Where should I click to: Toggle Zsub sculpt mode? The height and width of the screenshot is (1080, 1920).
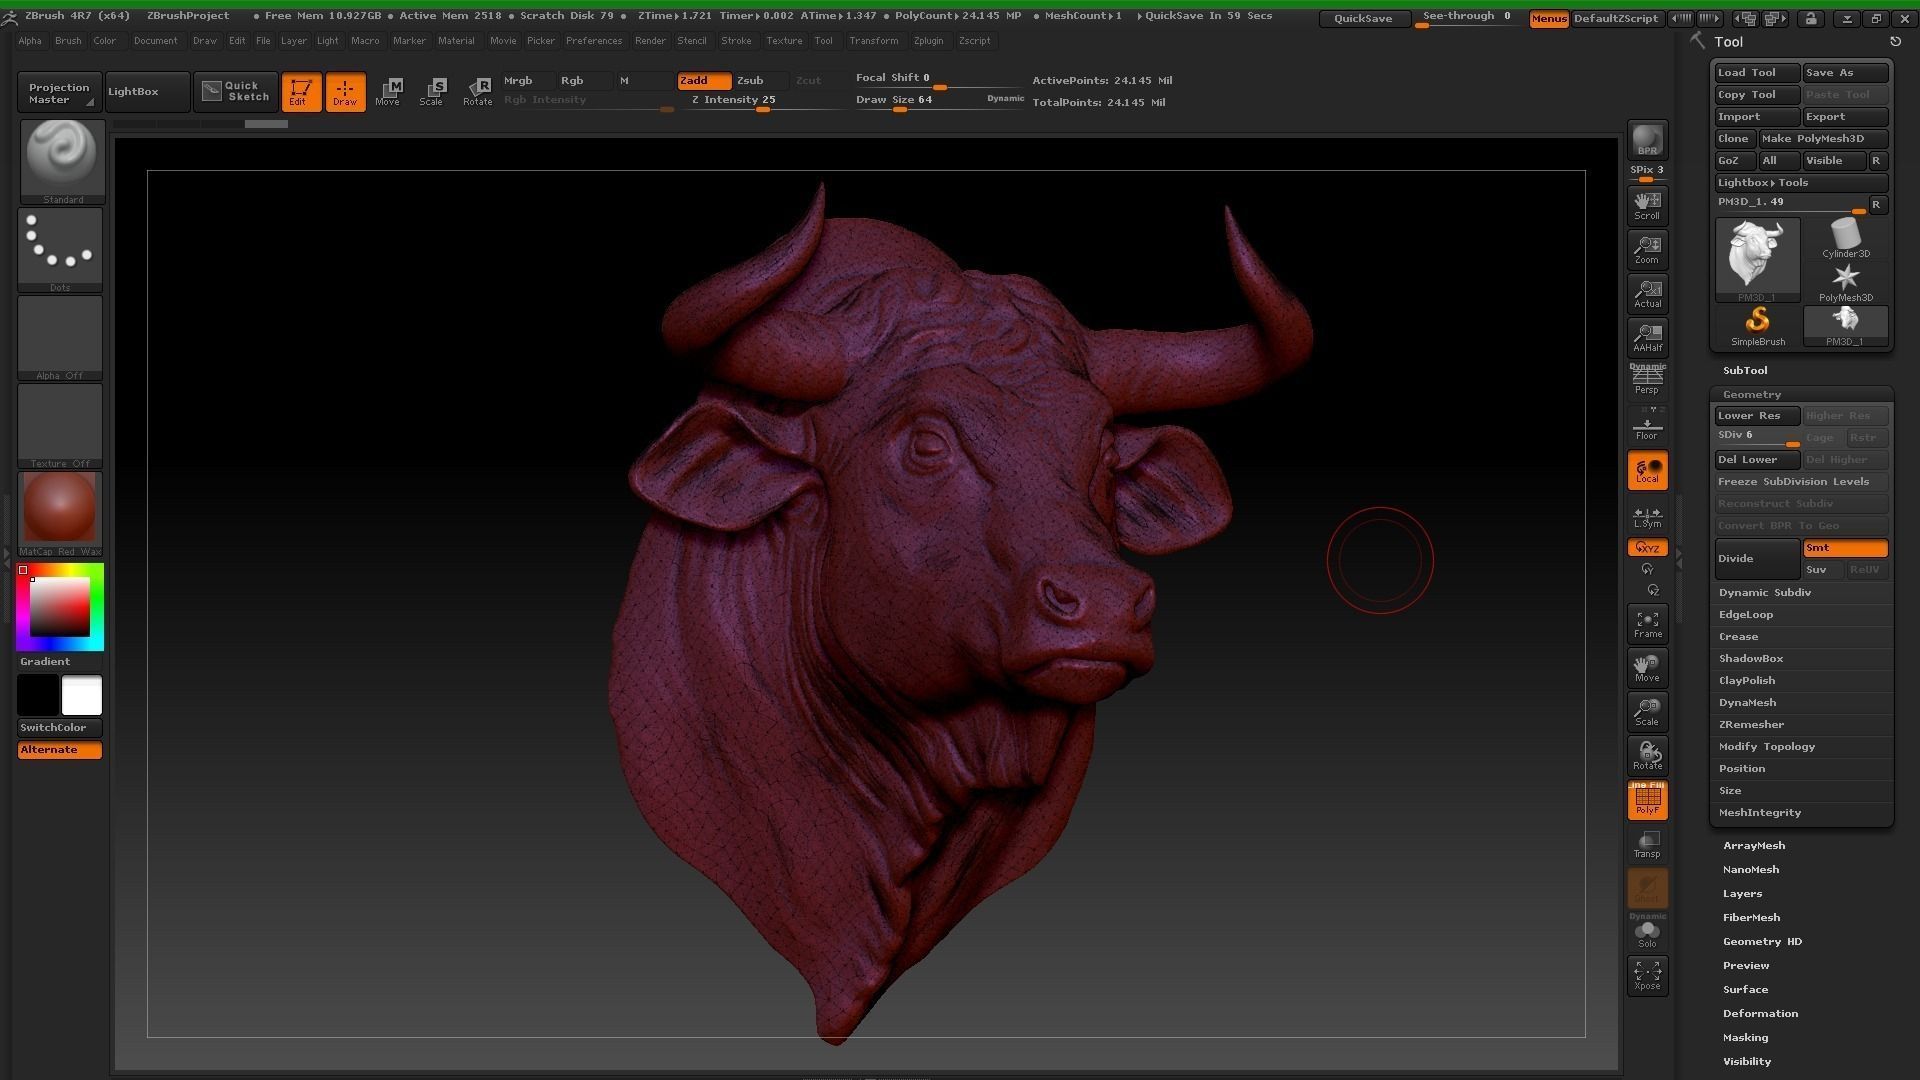pyautogui.click(x=761, y=80)
